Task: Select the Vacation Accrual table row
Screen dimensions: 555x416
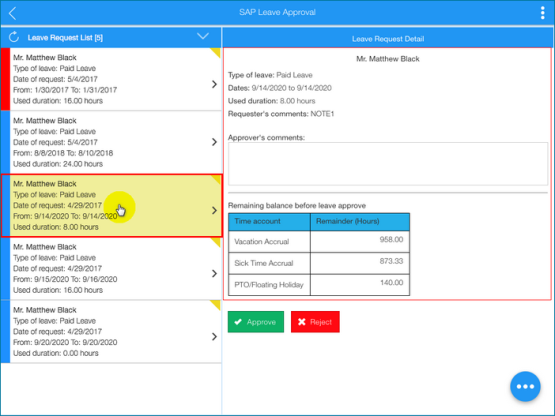Action: tap(319, 241)
